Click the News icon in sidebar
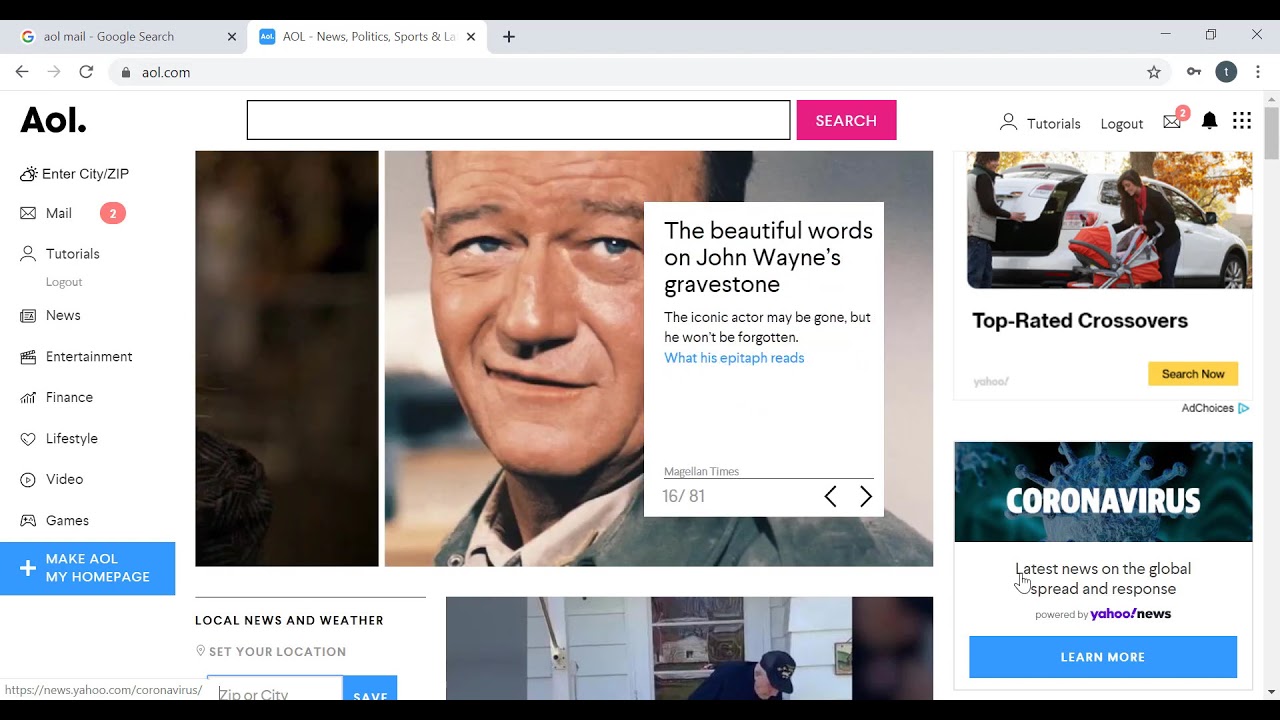 pos(28,315)
